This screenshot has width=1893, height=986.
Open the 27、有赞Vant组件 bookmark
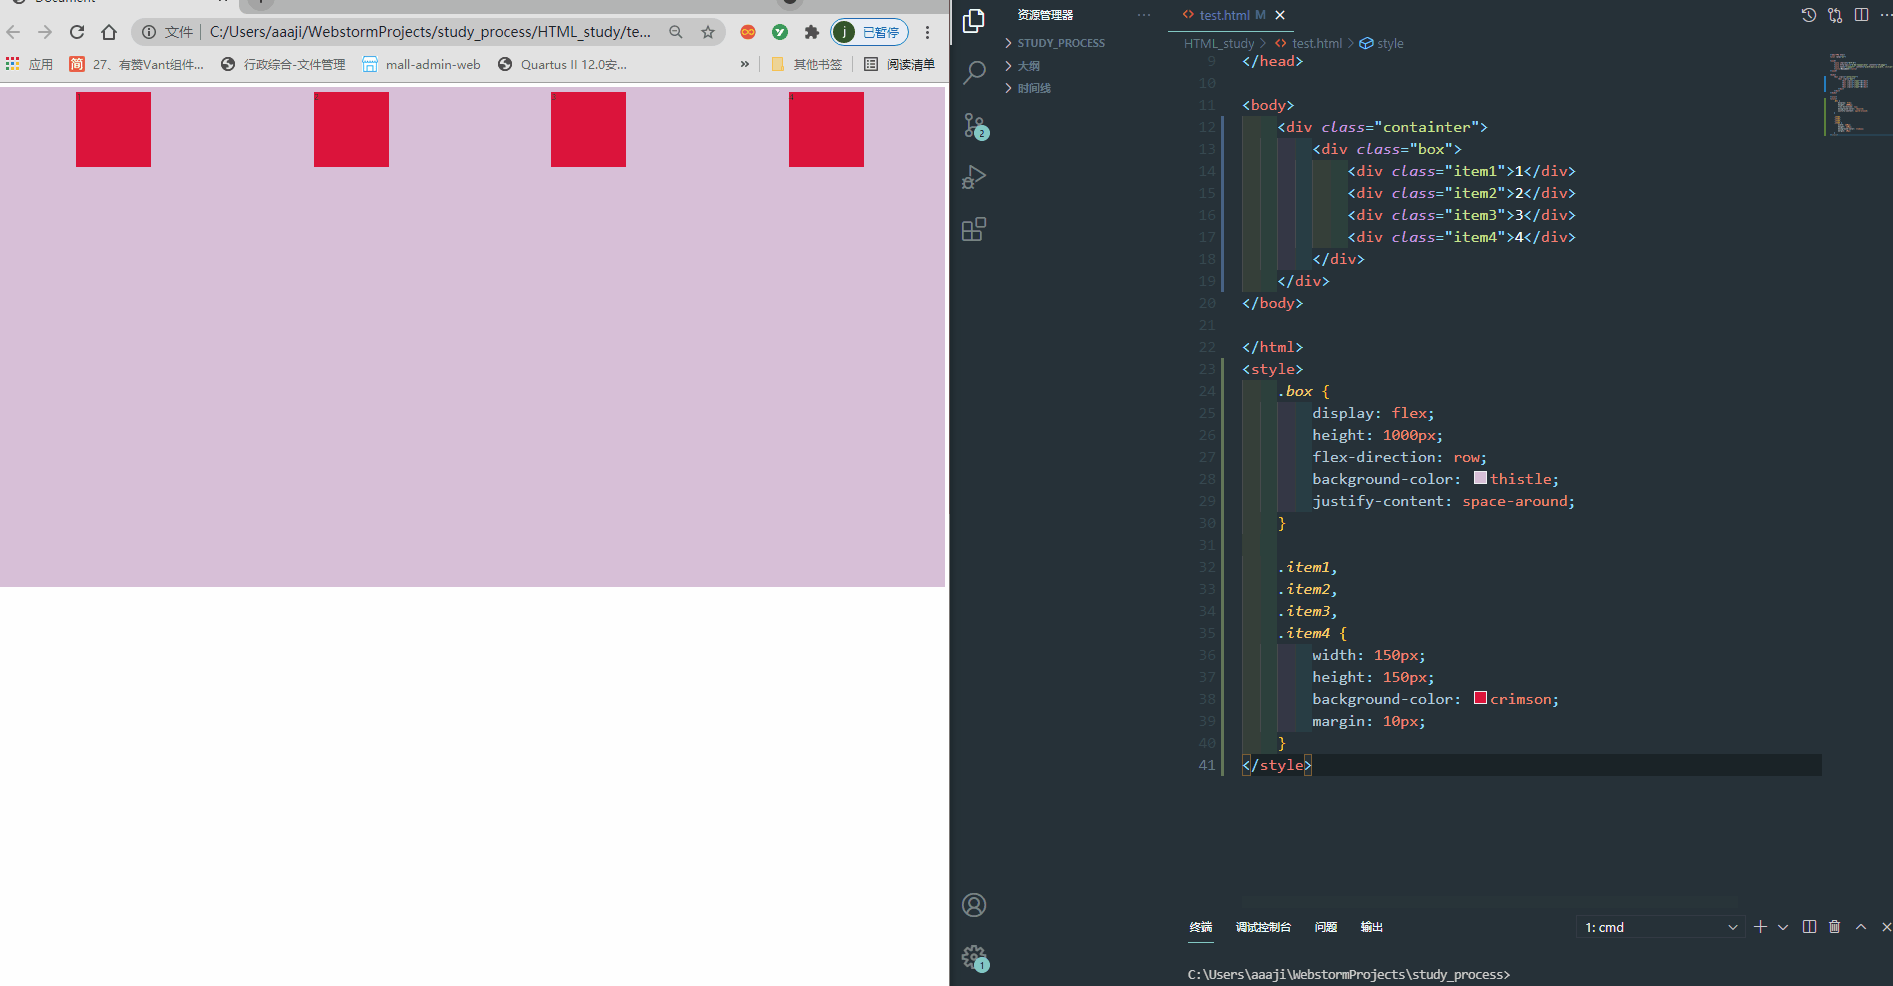point(137,64)
